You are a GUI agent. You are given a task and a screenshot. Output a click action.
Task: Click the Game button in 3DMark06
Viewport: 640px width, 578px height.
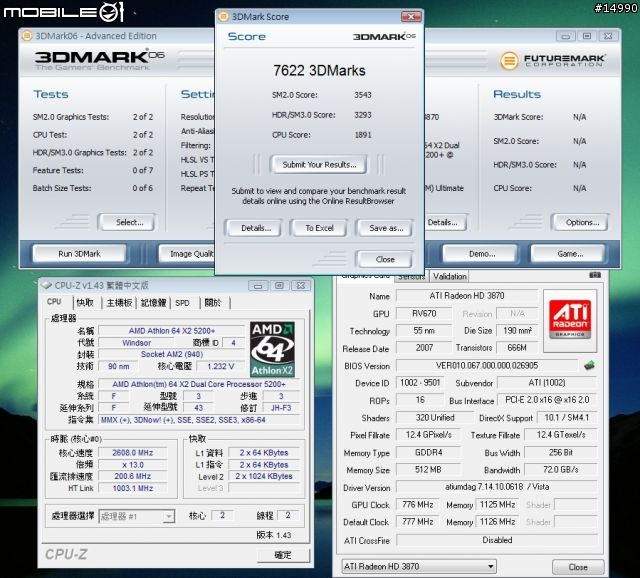click(x=568, y=253)
